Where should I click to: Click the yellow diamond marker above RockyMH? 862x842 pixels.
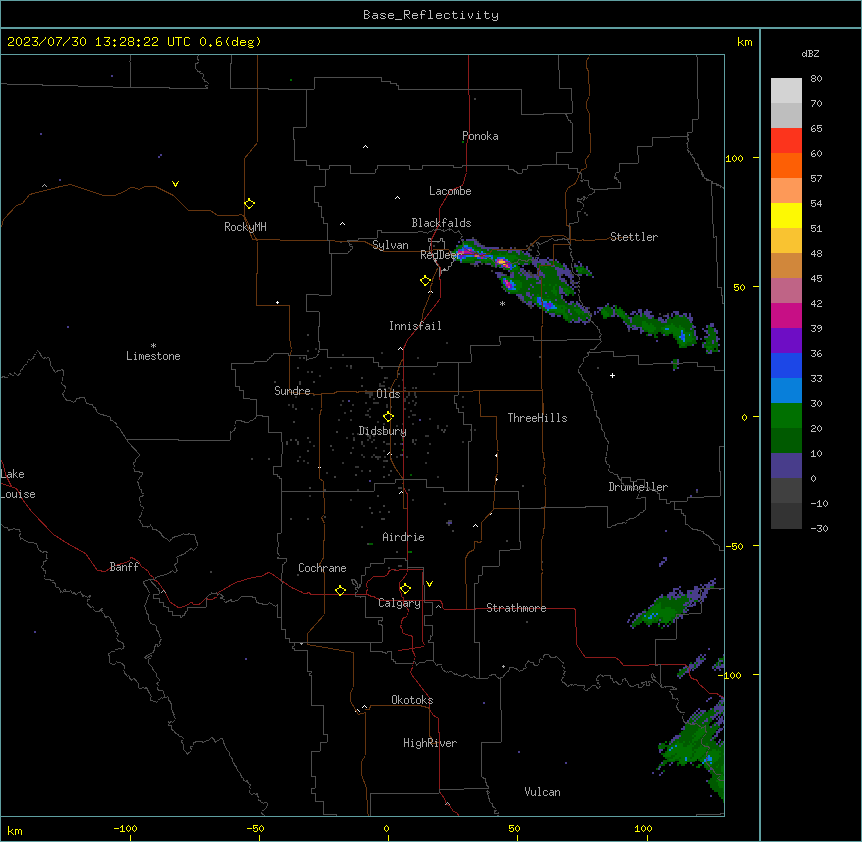coord(249,204)
